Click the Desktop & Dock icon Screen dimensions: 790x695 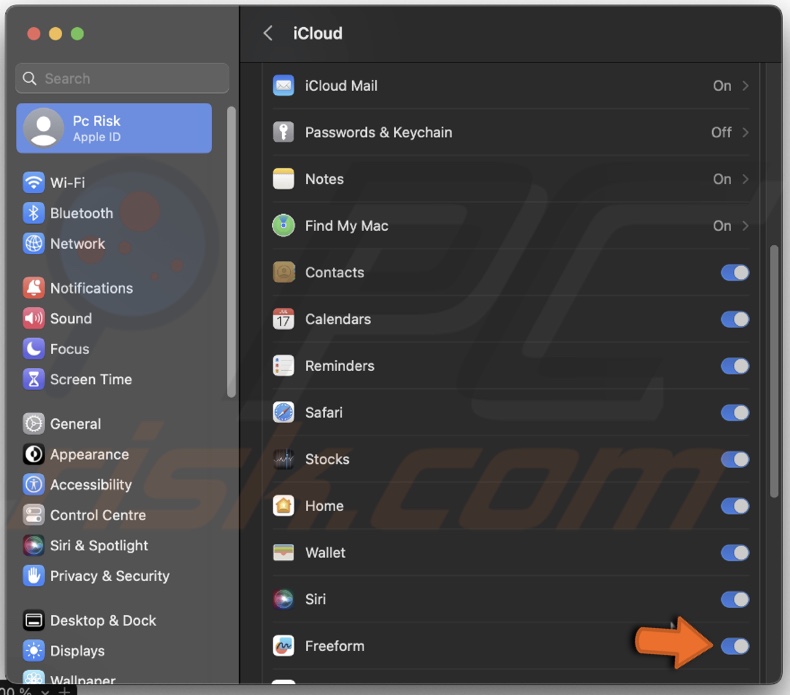pos(34,620)
